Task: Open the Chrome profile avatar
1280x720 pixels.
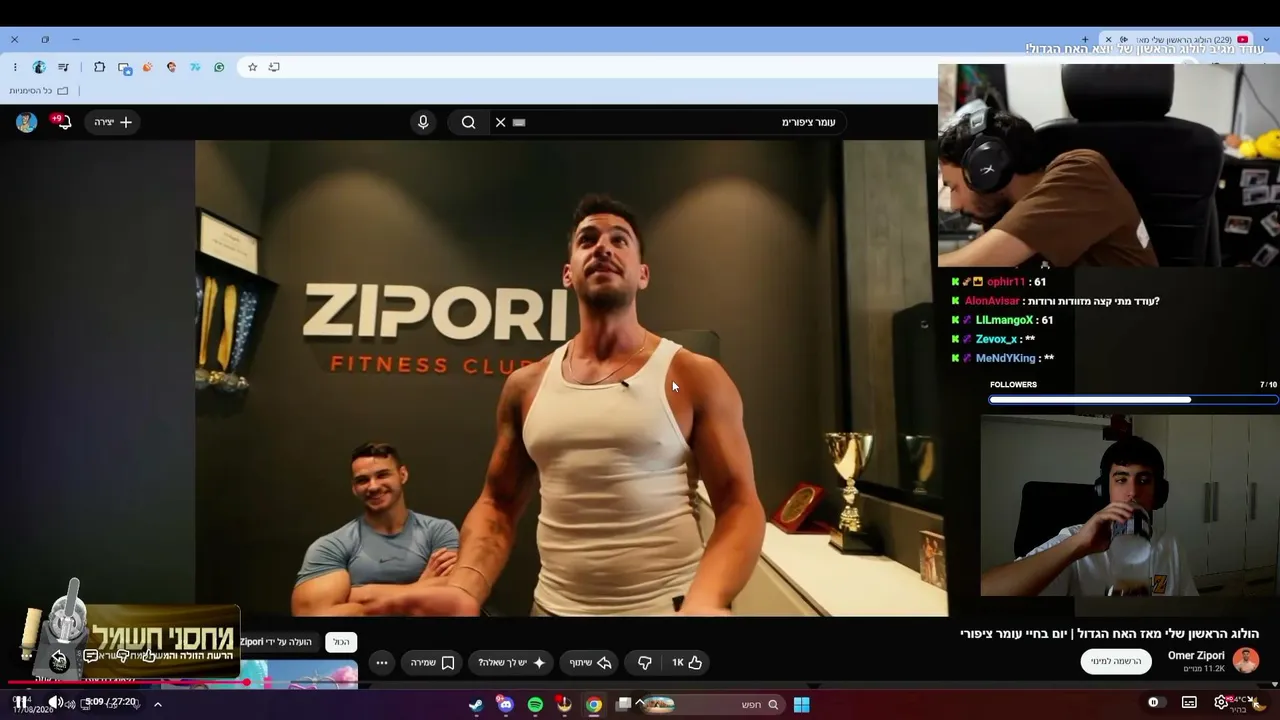Action: [39, 67]
